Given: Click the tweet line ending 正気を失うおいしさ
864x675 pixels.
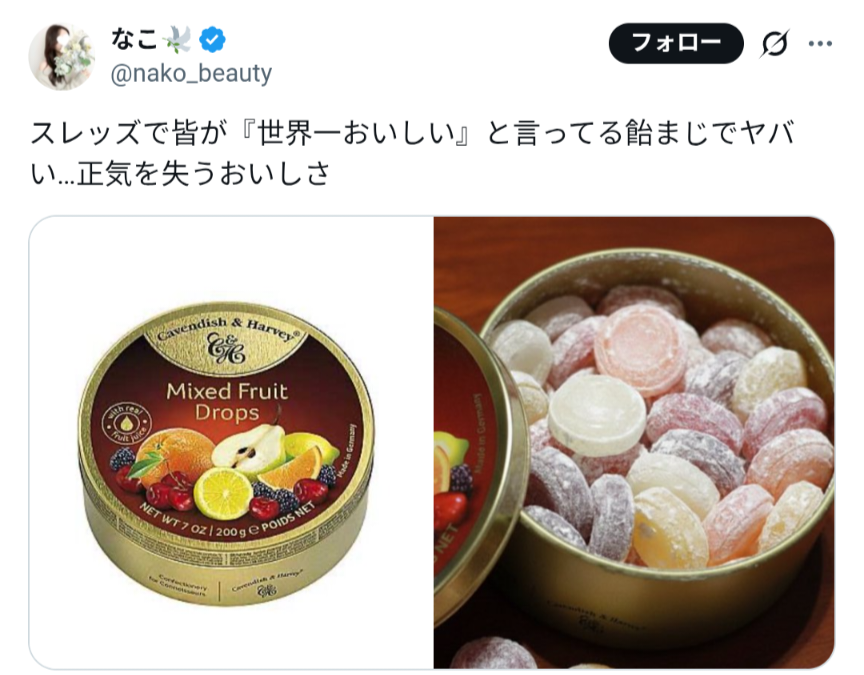Looking at the screenshot, I should pos(181,174).
